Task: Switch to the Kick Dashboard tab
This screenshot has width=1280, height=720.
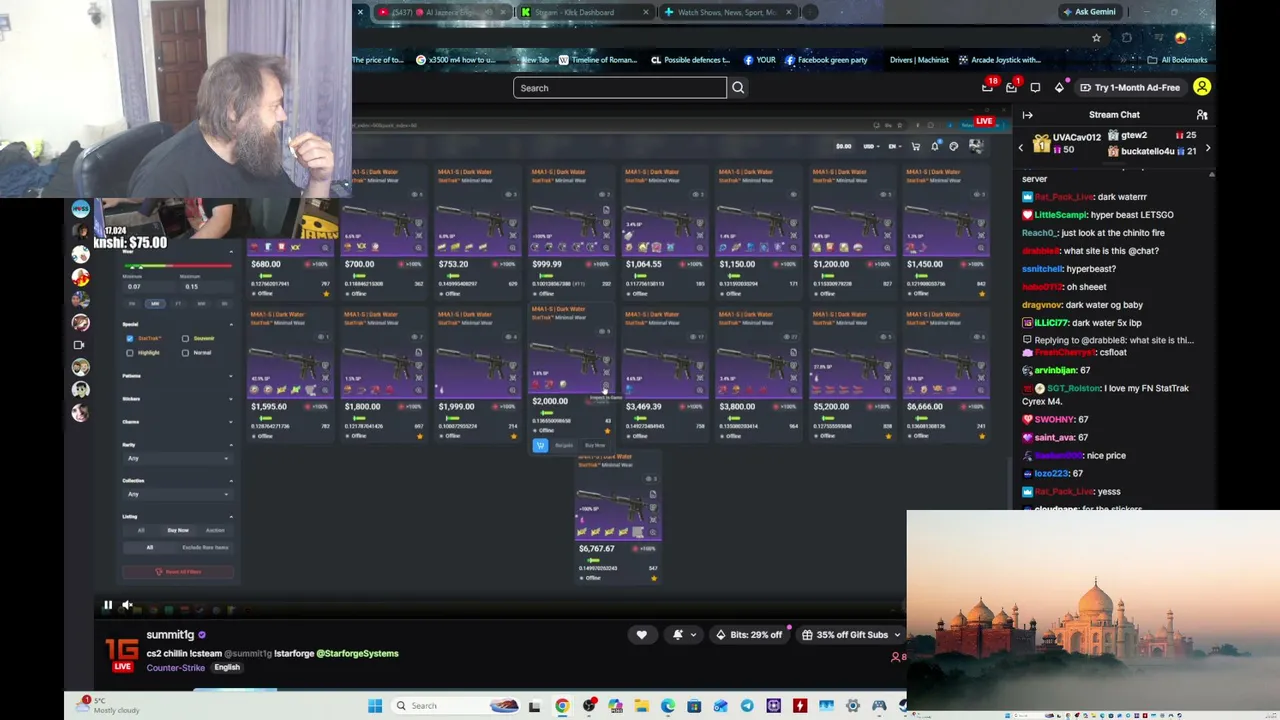Action: (x=585, y=12)
